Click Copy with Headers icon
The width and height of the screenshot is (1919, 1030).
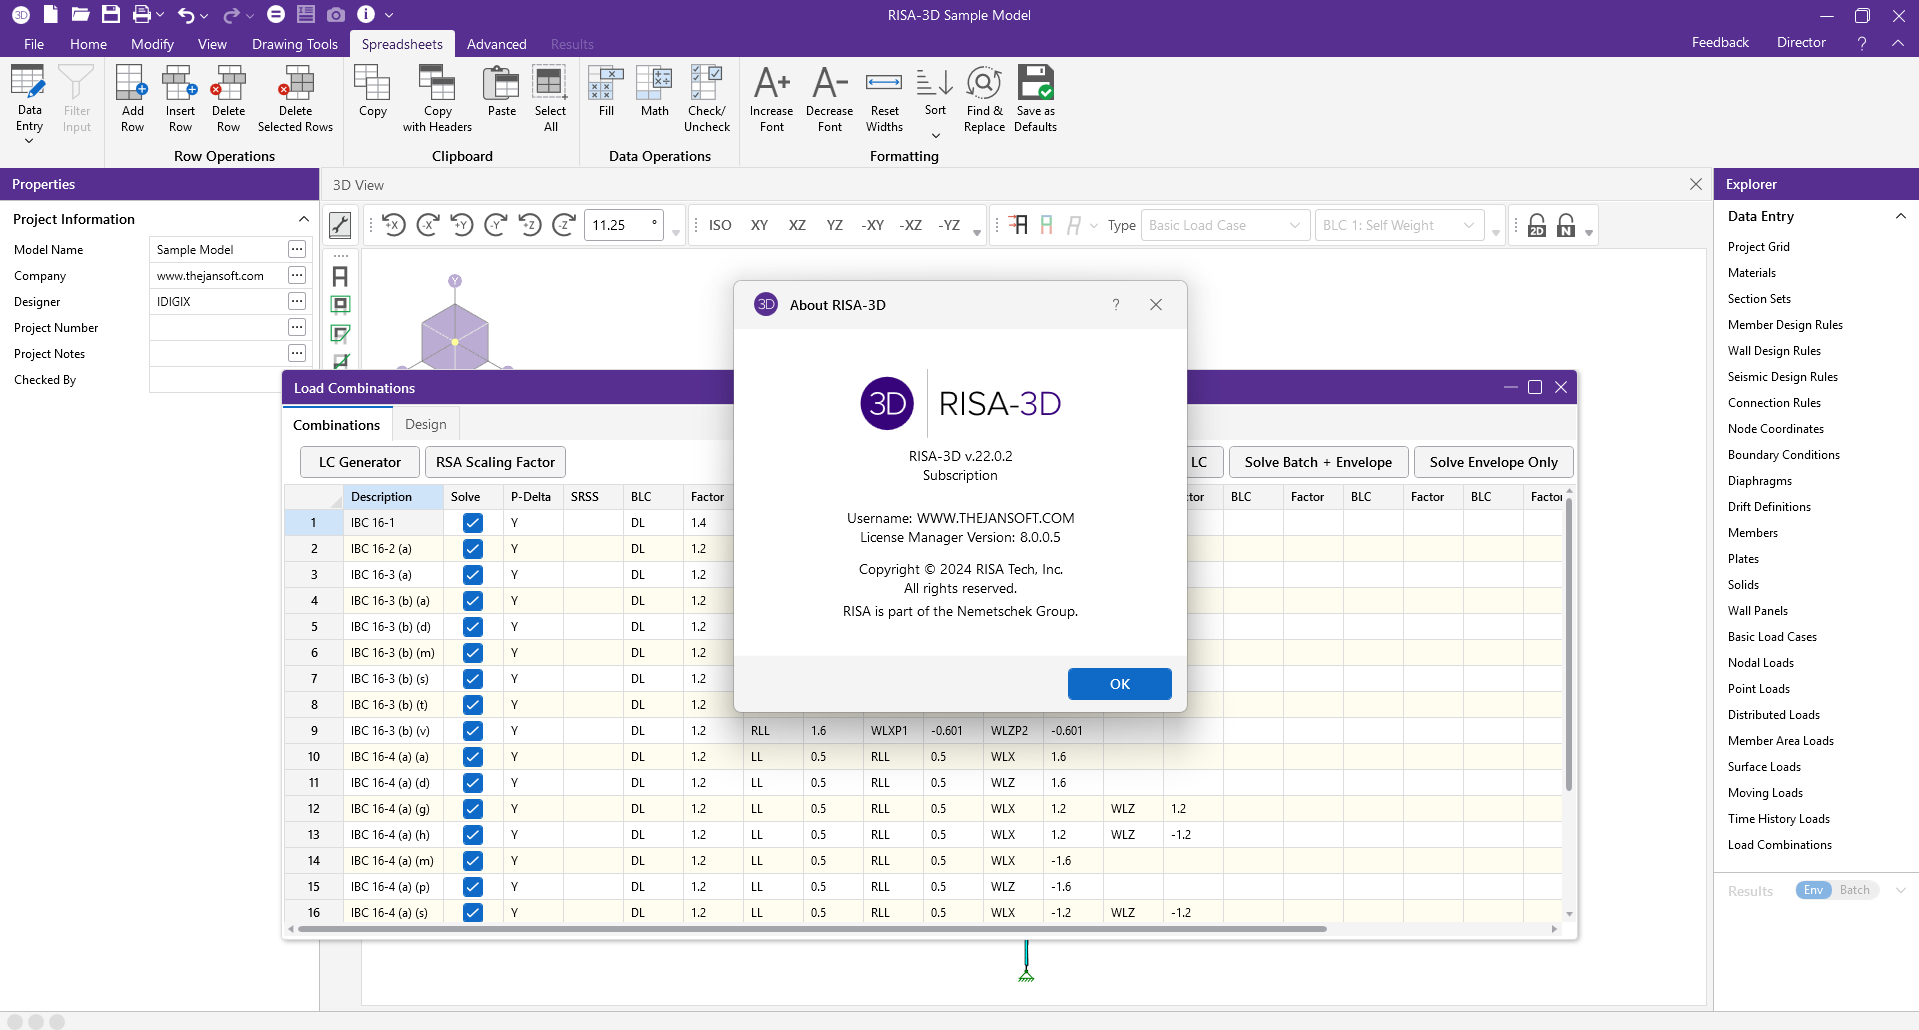pos(437,99)
